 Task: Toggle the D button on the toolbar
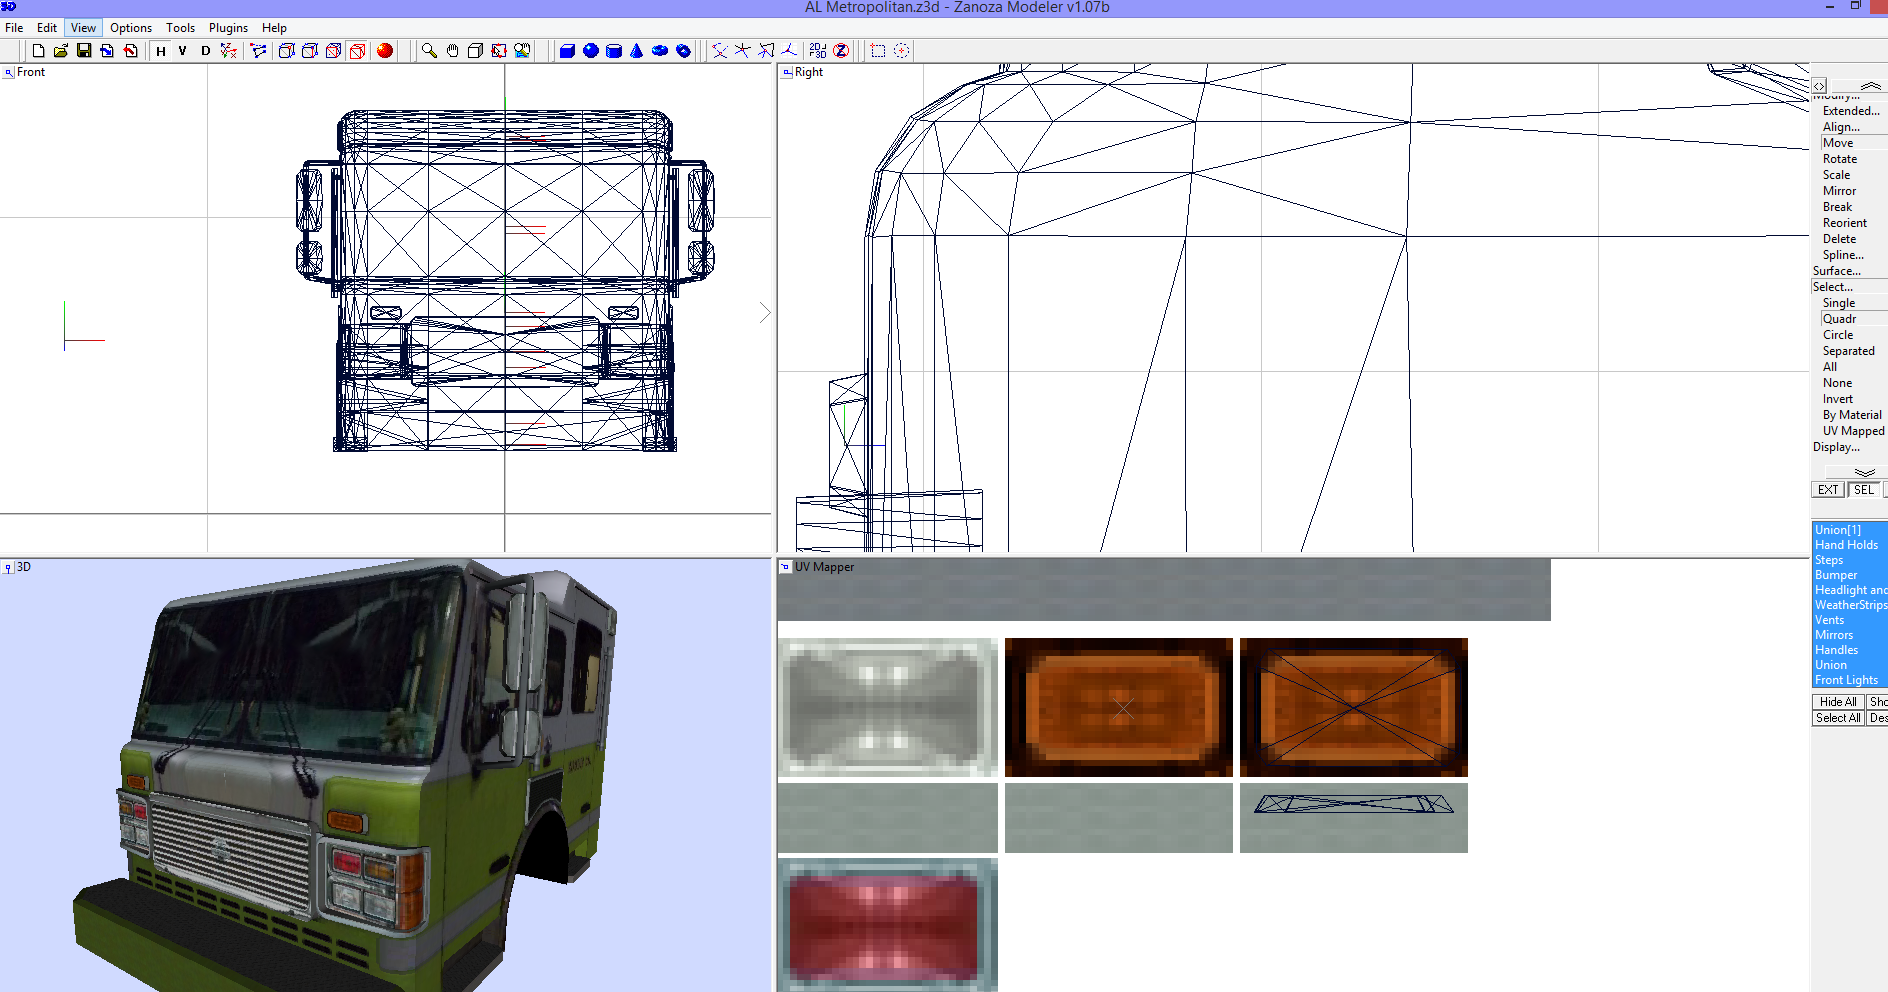(204, 50)
